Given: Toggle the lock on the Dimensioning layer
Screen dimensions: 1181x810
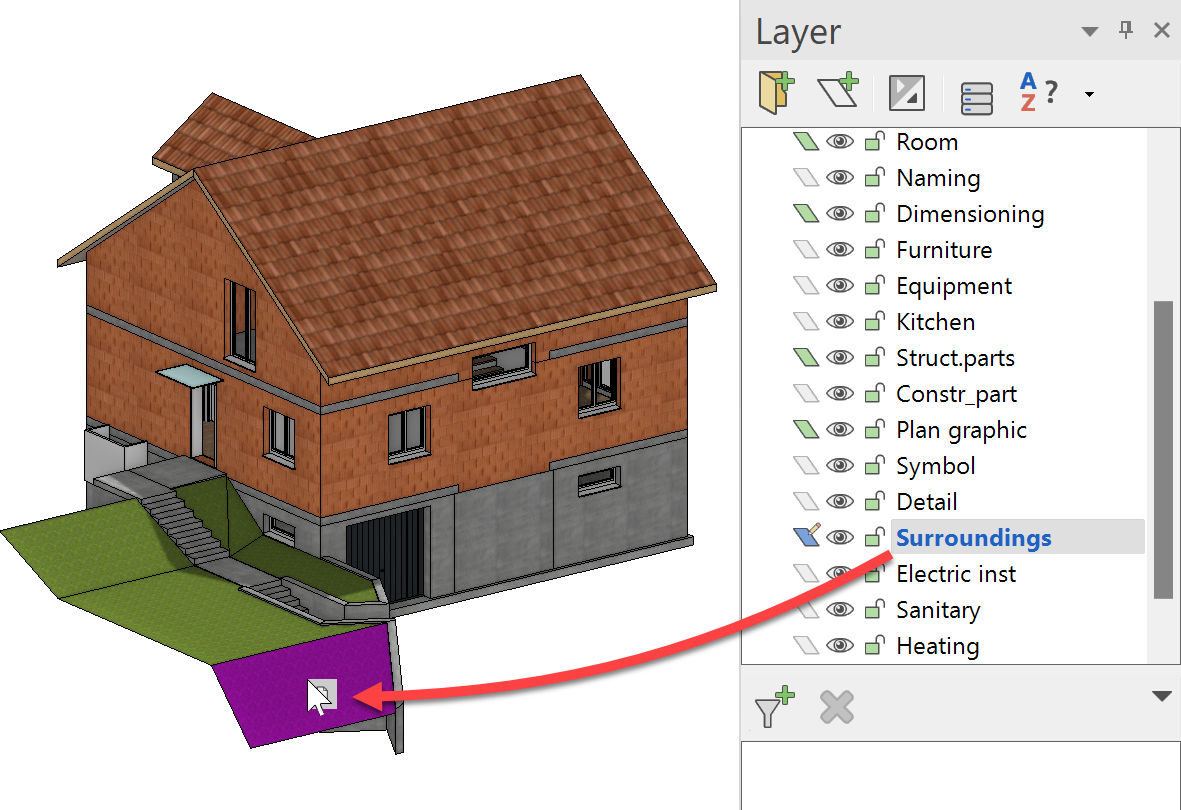Looking at the screenshot, I should tap(874, 214).
